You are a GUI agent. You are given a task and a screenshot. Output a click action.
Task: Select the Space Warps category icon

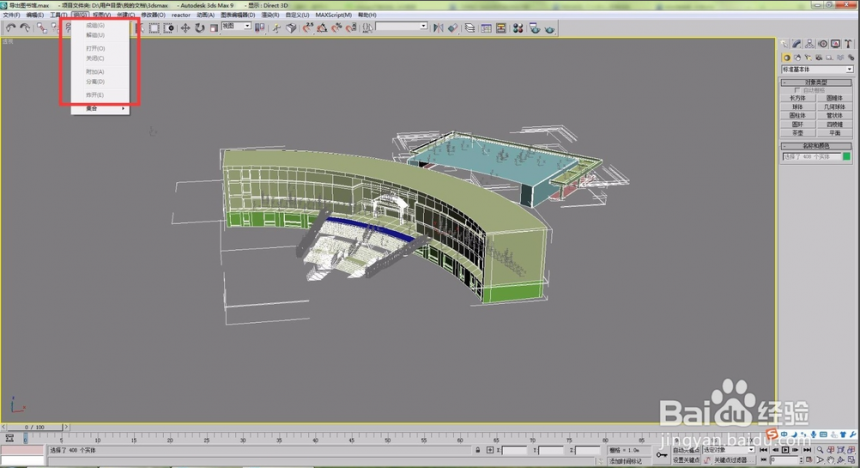840,58
